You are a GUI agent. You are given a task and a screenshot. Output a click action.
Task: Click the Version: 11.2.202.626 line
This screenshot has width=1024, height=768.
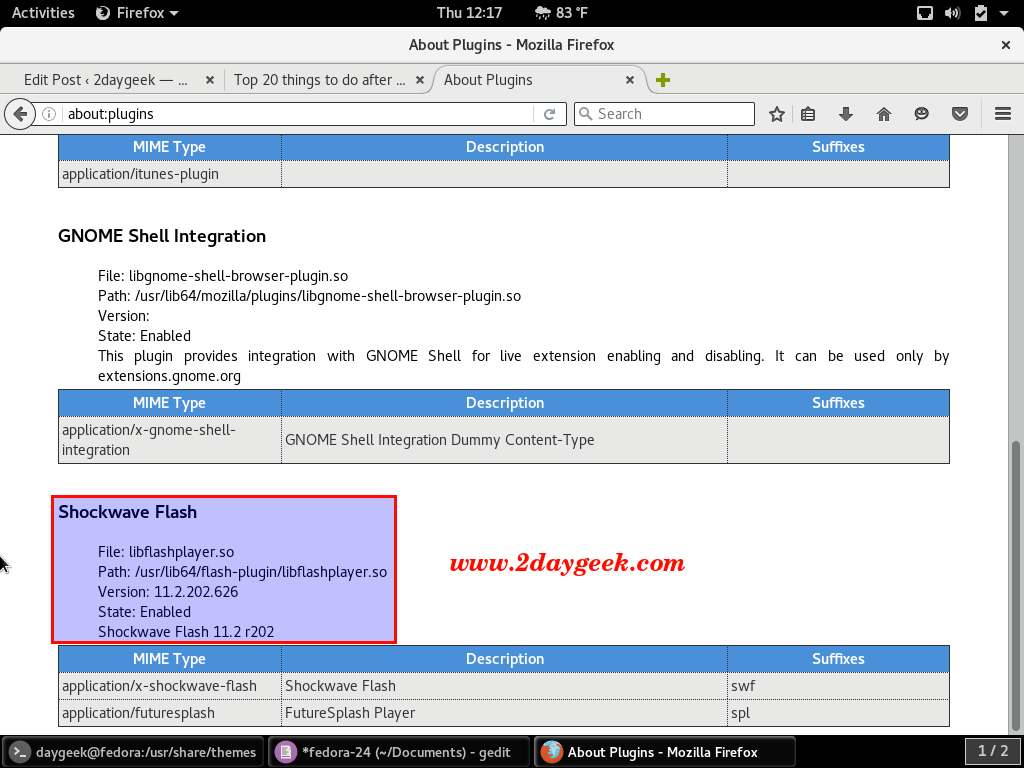click(168, 592)
